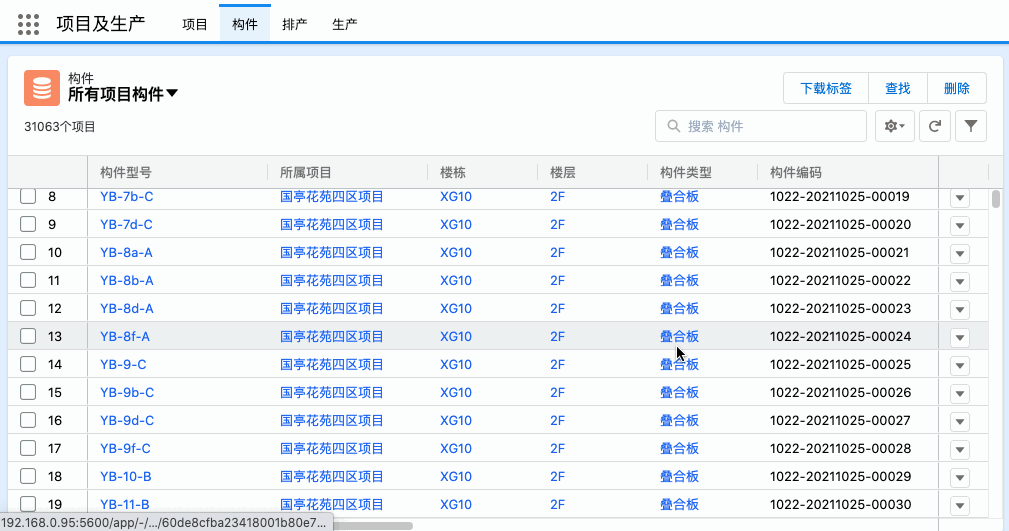Open row actions menu for YB-8f-A

[959, 337]
